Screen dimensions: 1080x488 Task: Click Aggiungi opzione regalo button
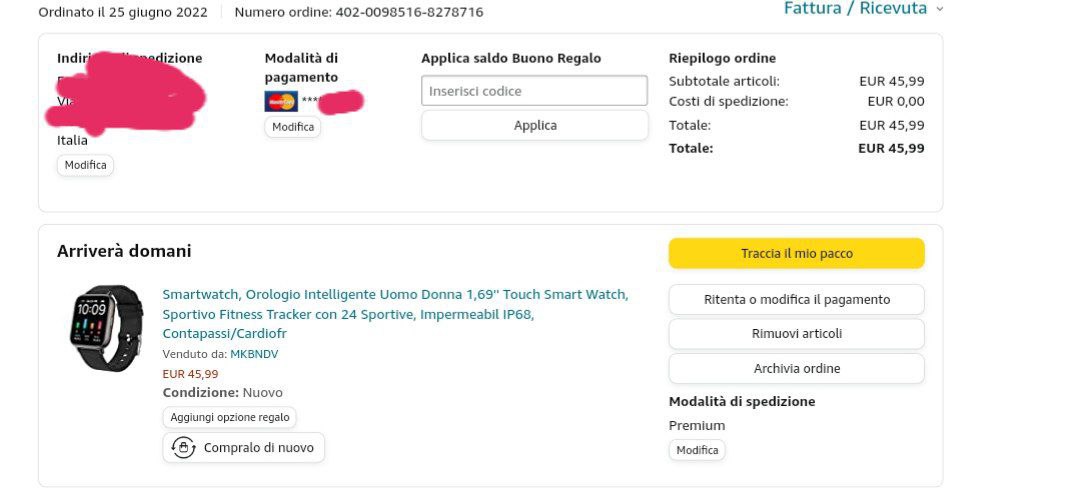tap(230, 417)
